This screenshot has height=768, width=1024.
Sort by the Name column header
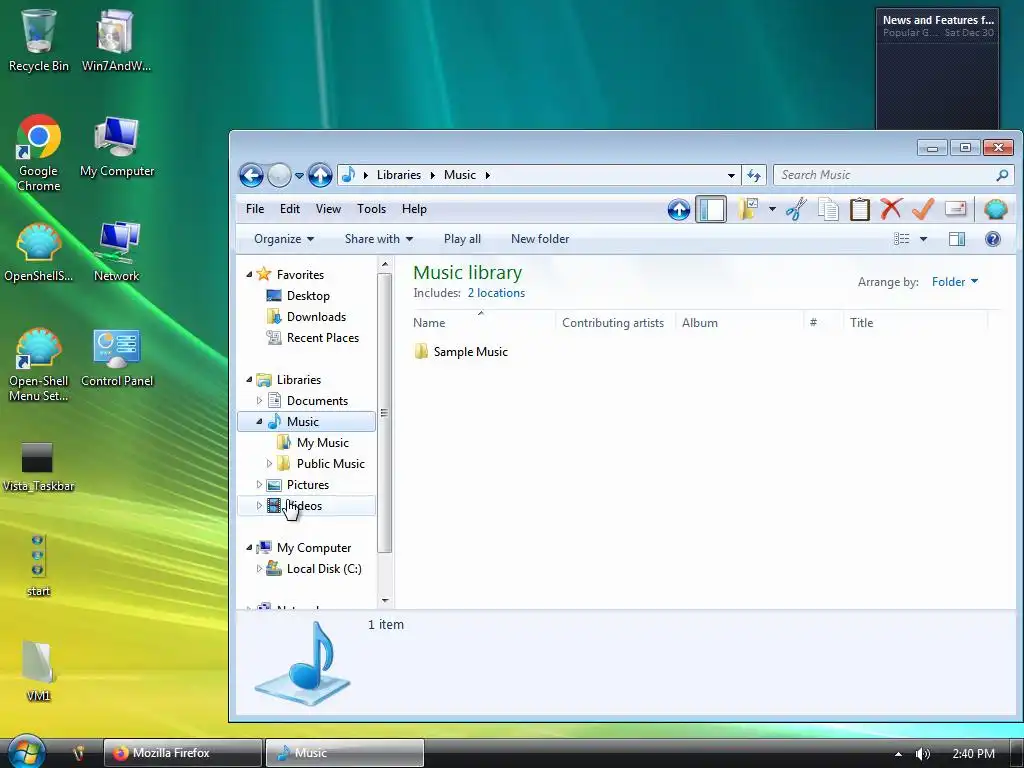point(482,323)
